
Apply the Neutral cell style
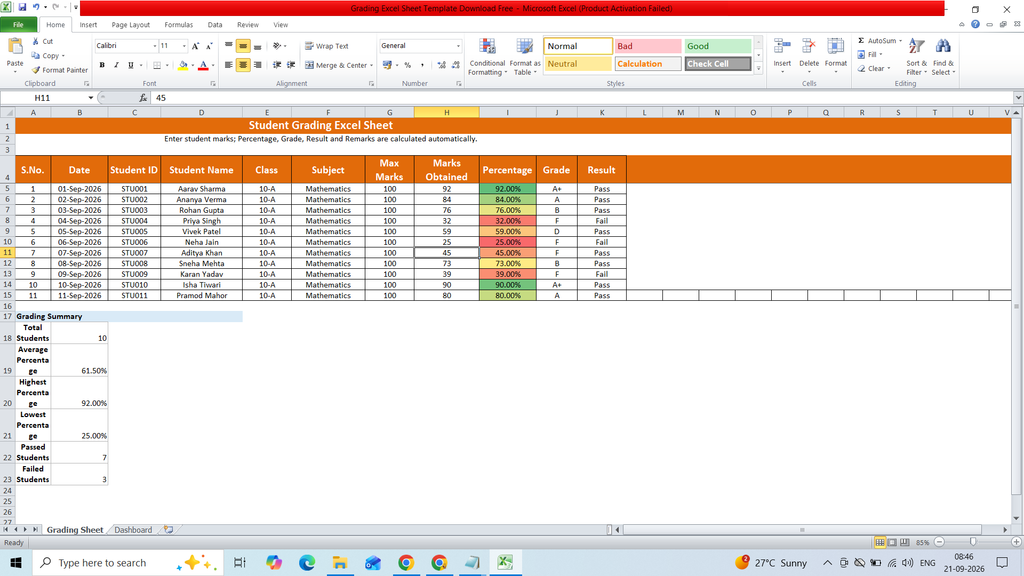coord(577,64)
